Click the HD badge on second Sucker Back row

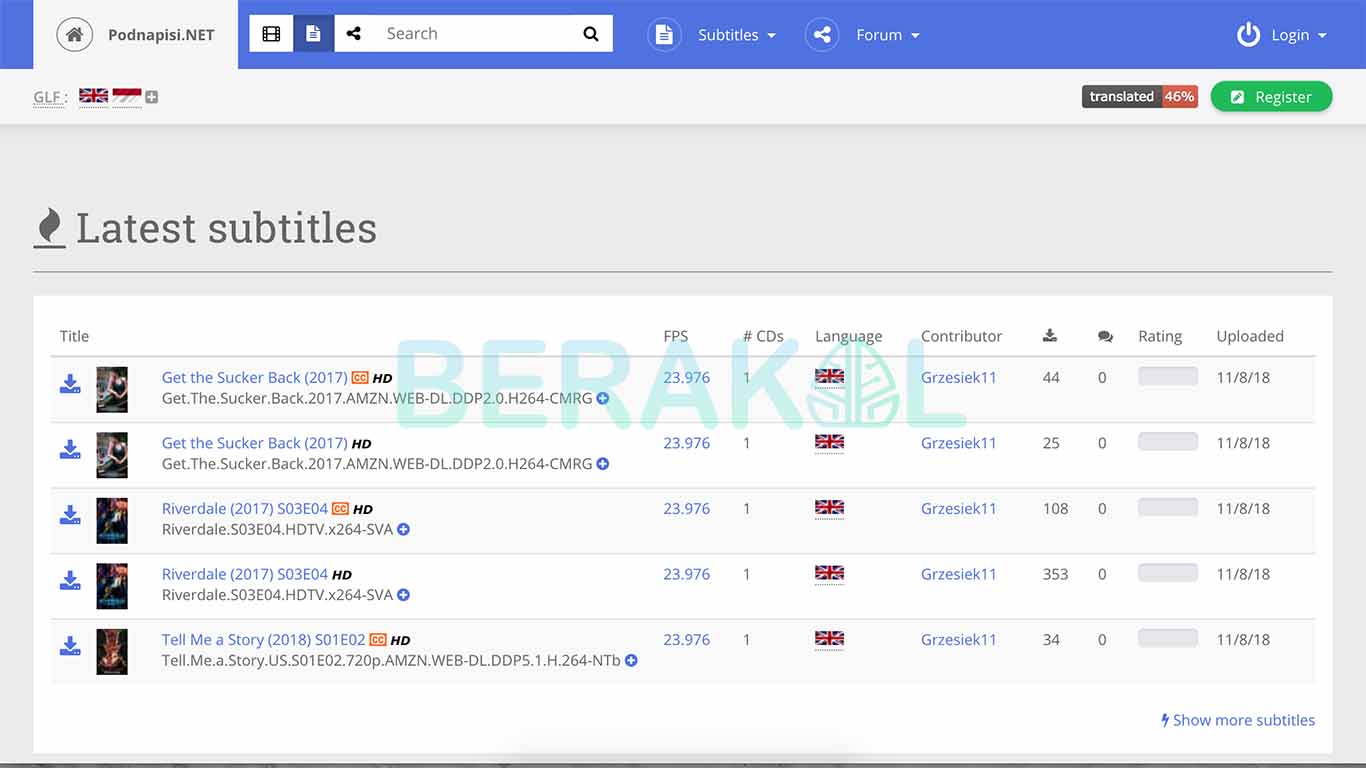tap(362, 444)
